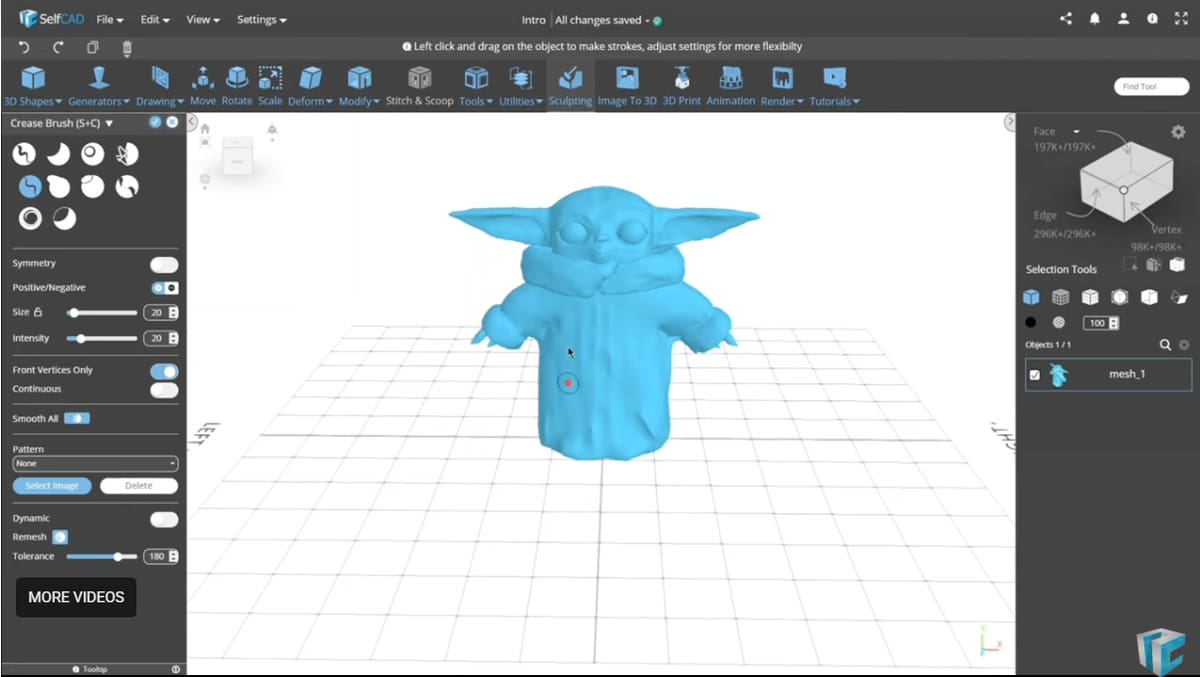Click the Size slider track
The width and height of the screenshot is (1200, 677).
point(102,313)
